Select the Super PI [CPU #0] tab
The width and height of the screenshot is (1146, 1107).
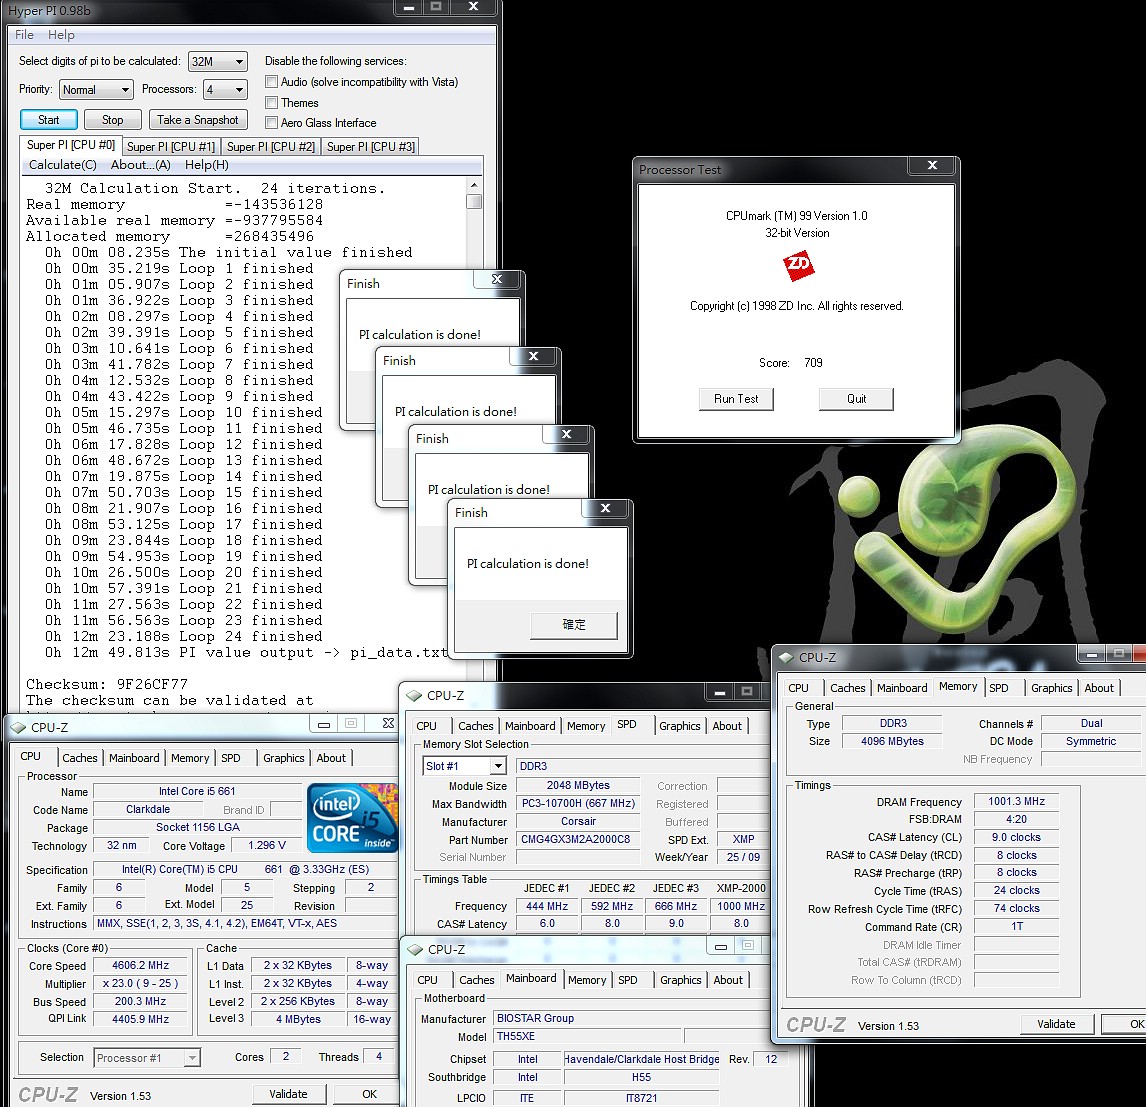(x=71, y=145)
